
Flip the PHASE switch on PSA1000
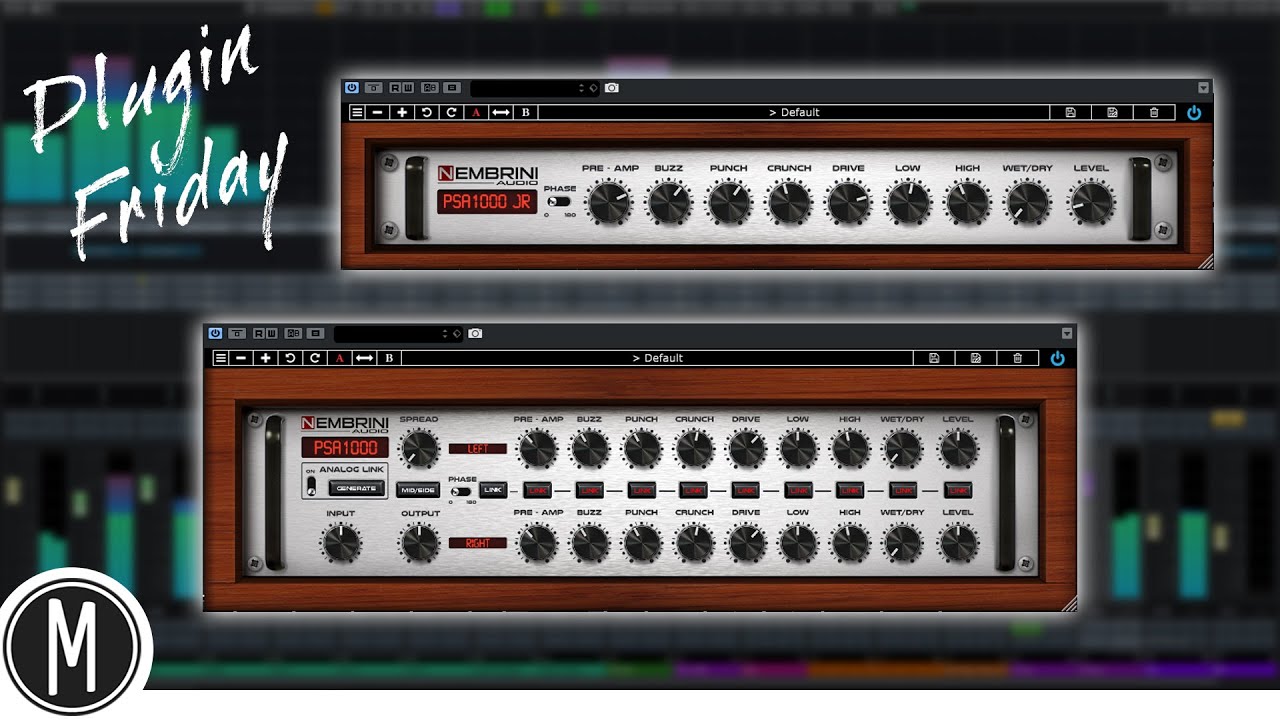pos(461,491)
